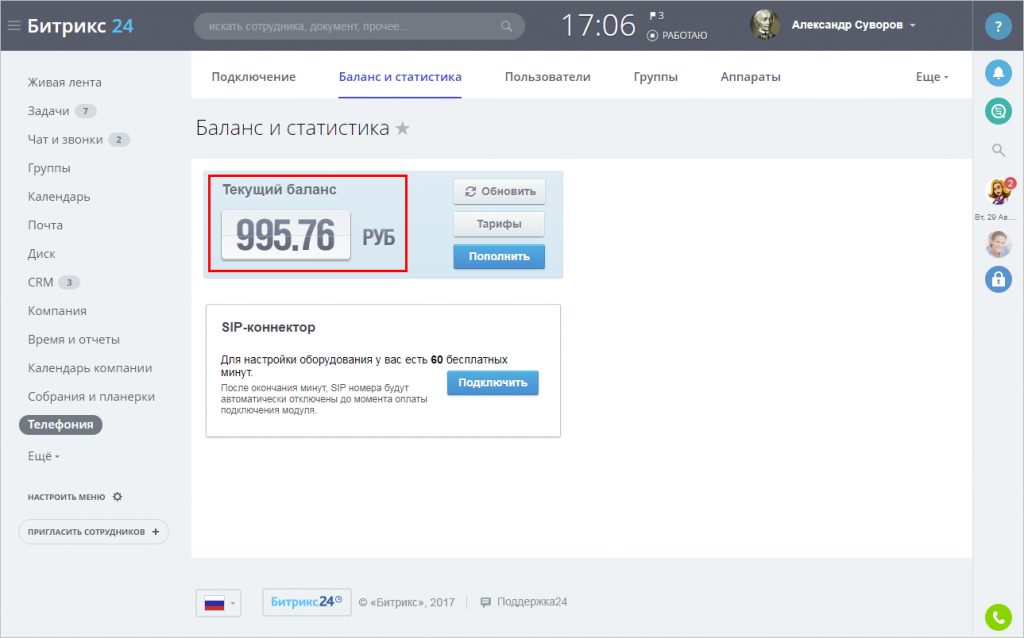Viewport: 1024px width, 638px height.
Task: Click the gear next to Настроить меню
Action: [118, 497]
